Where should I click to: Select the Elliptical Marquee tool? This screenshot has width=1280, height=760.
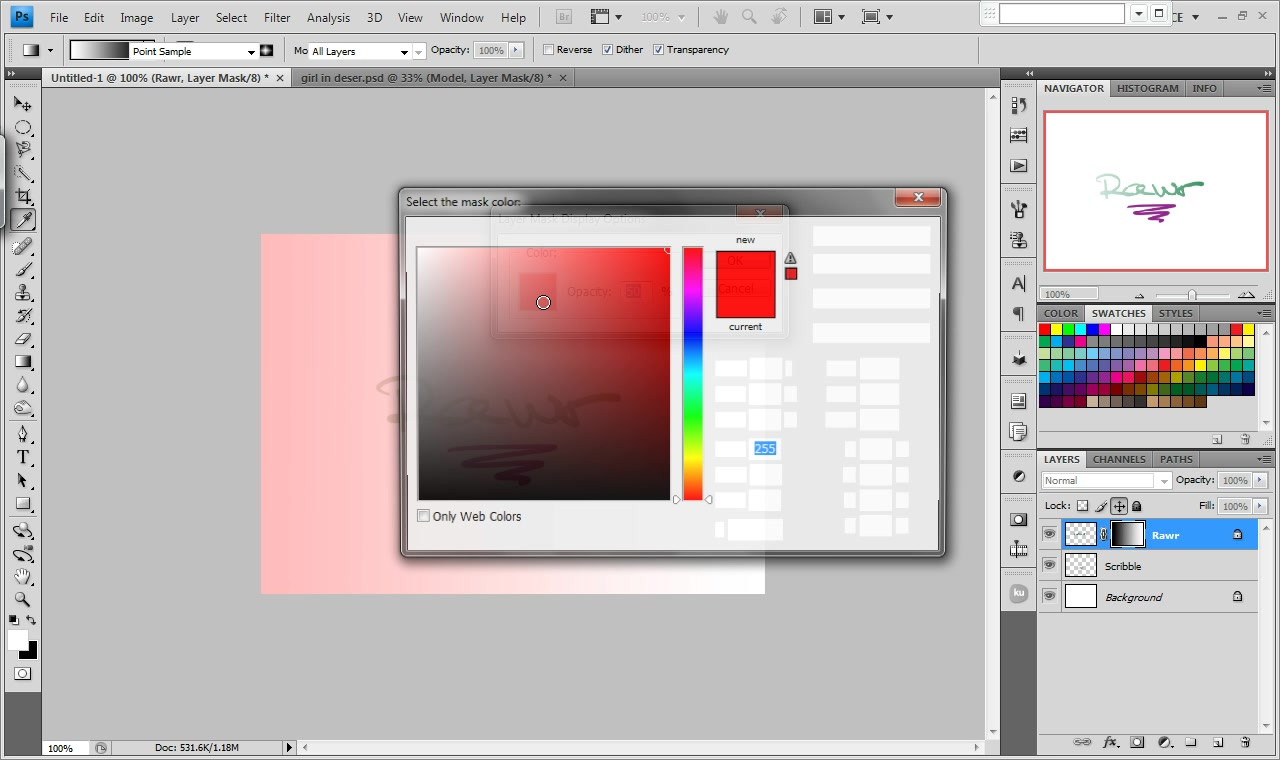(22, 127)
